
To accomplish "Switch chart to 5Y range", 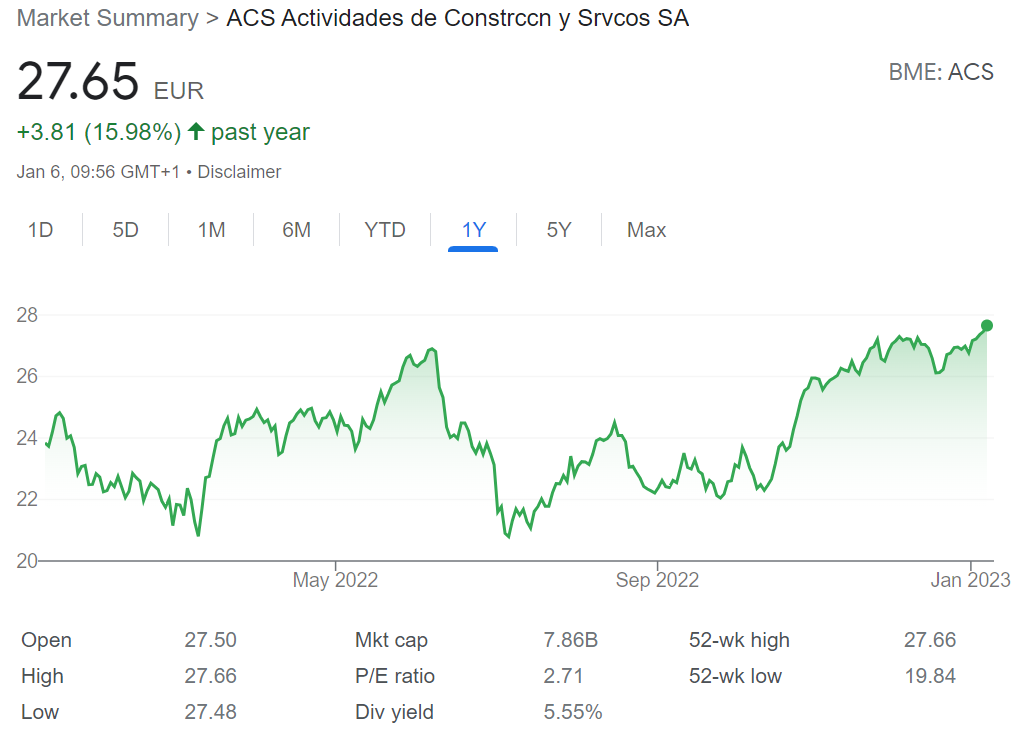I will point(559,230).
